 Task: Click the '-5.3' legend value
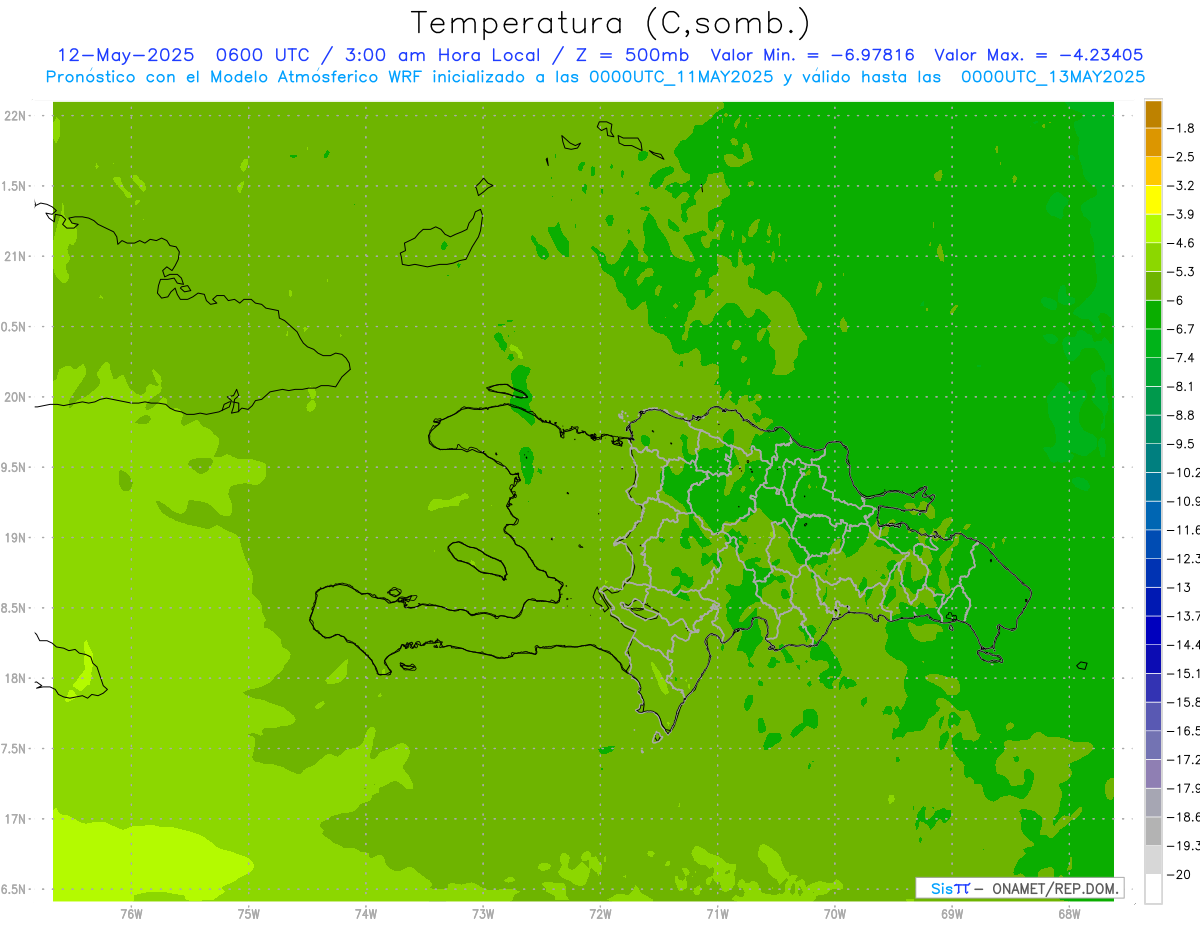(1181, 272)
